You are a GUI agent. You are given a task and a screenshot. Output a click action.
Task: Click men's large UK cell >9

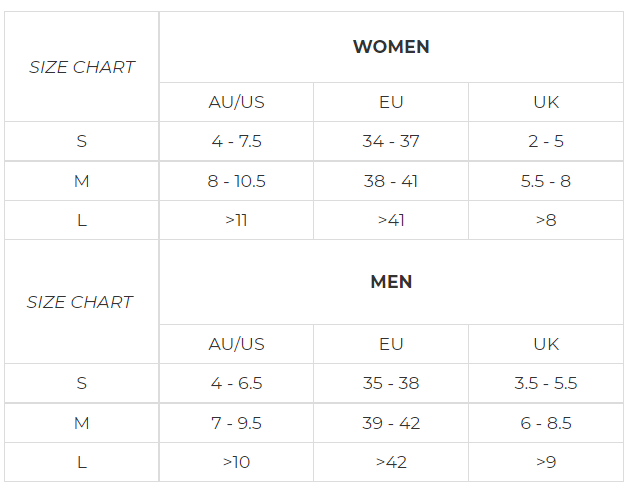click(x=546, y=462)
